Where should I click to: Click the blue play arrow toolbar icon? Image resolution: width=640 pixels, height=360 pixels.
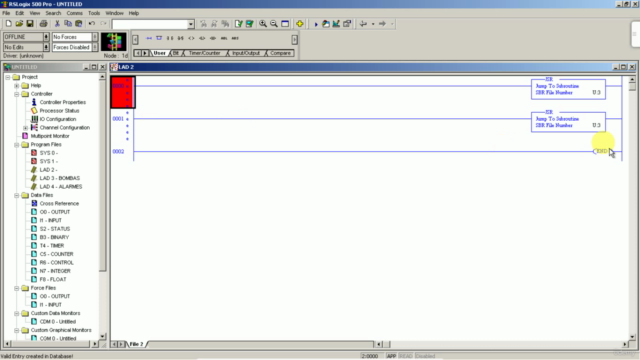point(316,24)
